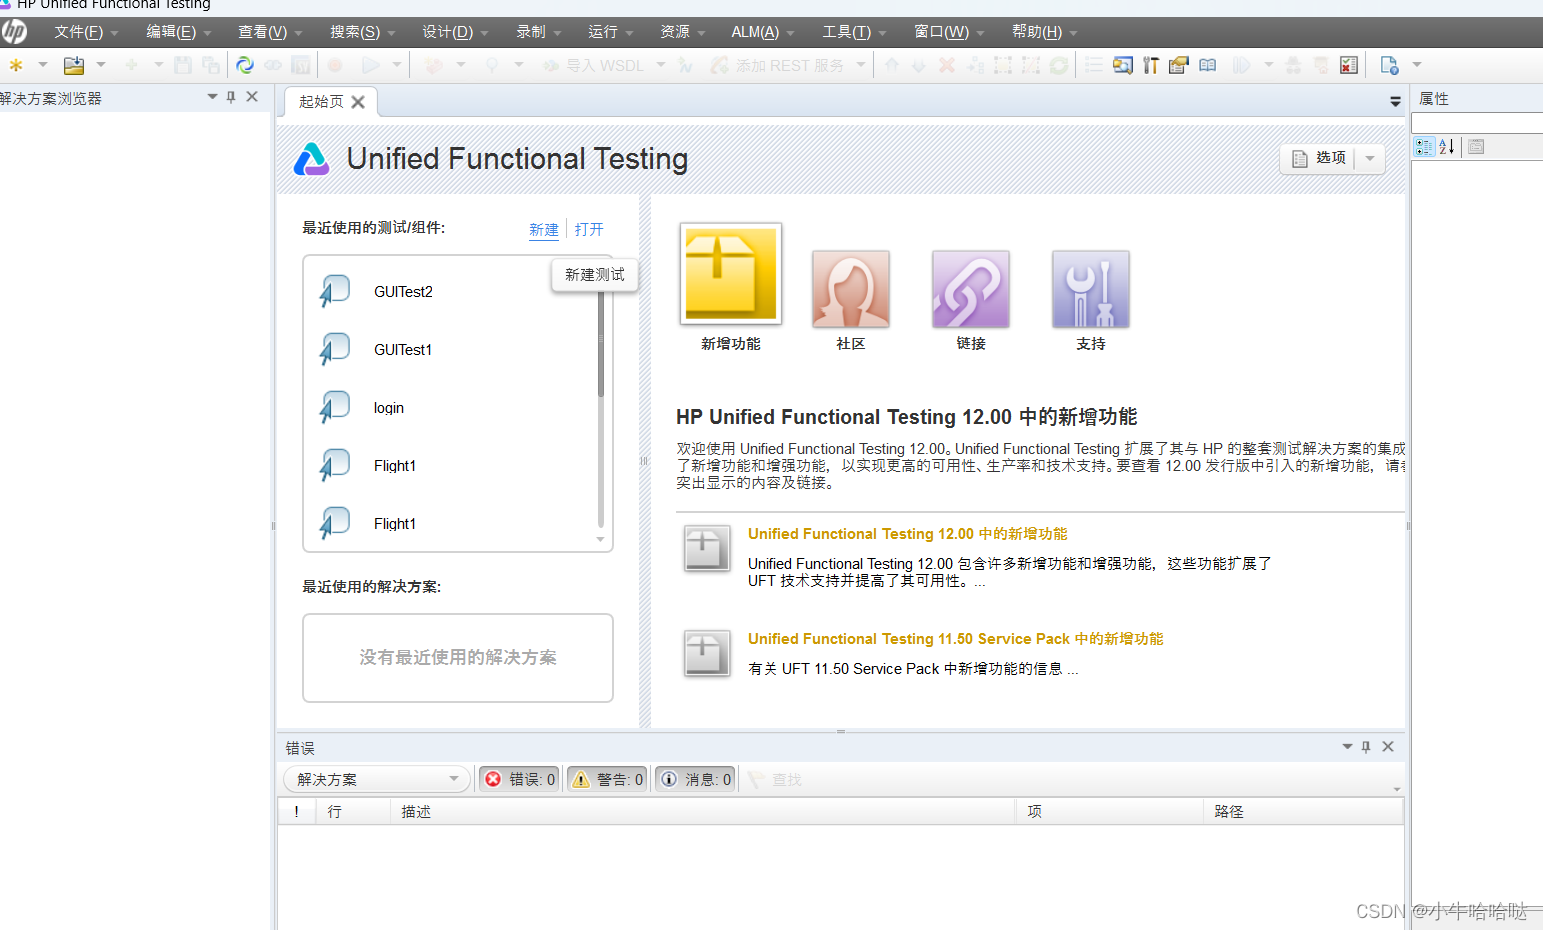Viewport: 1543px width, 930px height.
Task: Open the dropdown next to 导入 WSDL
Action: pos(659,64)
